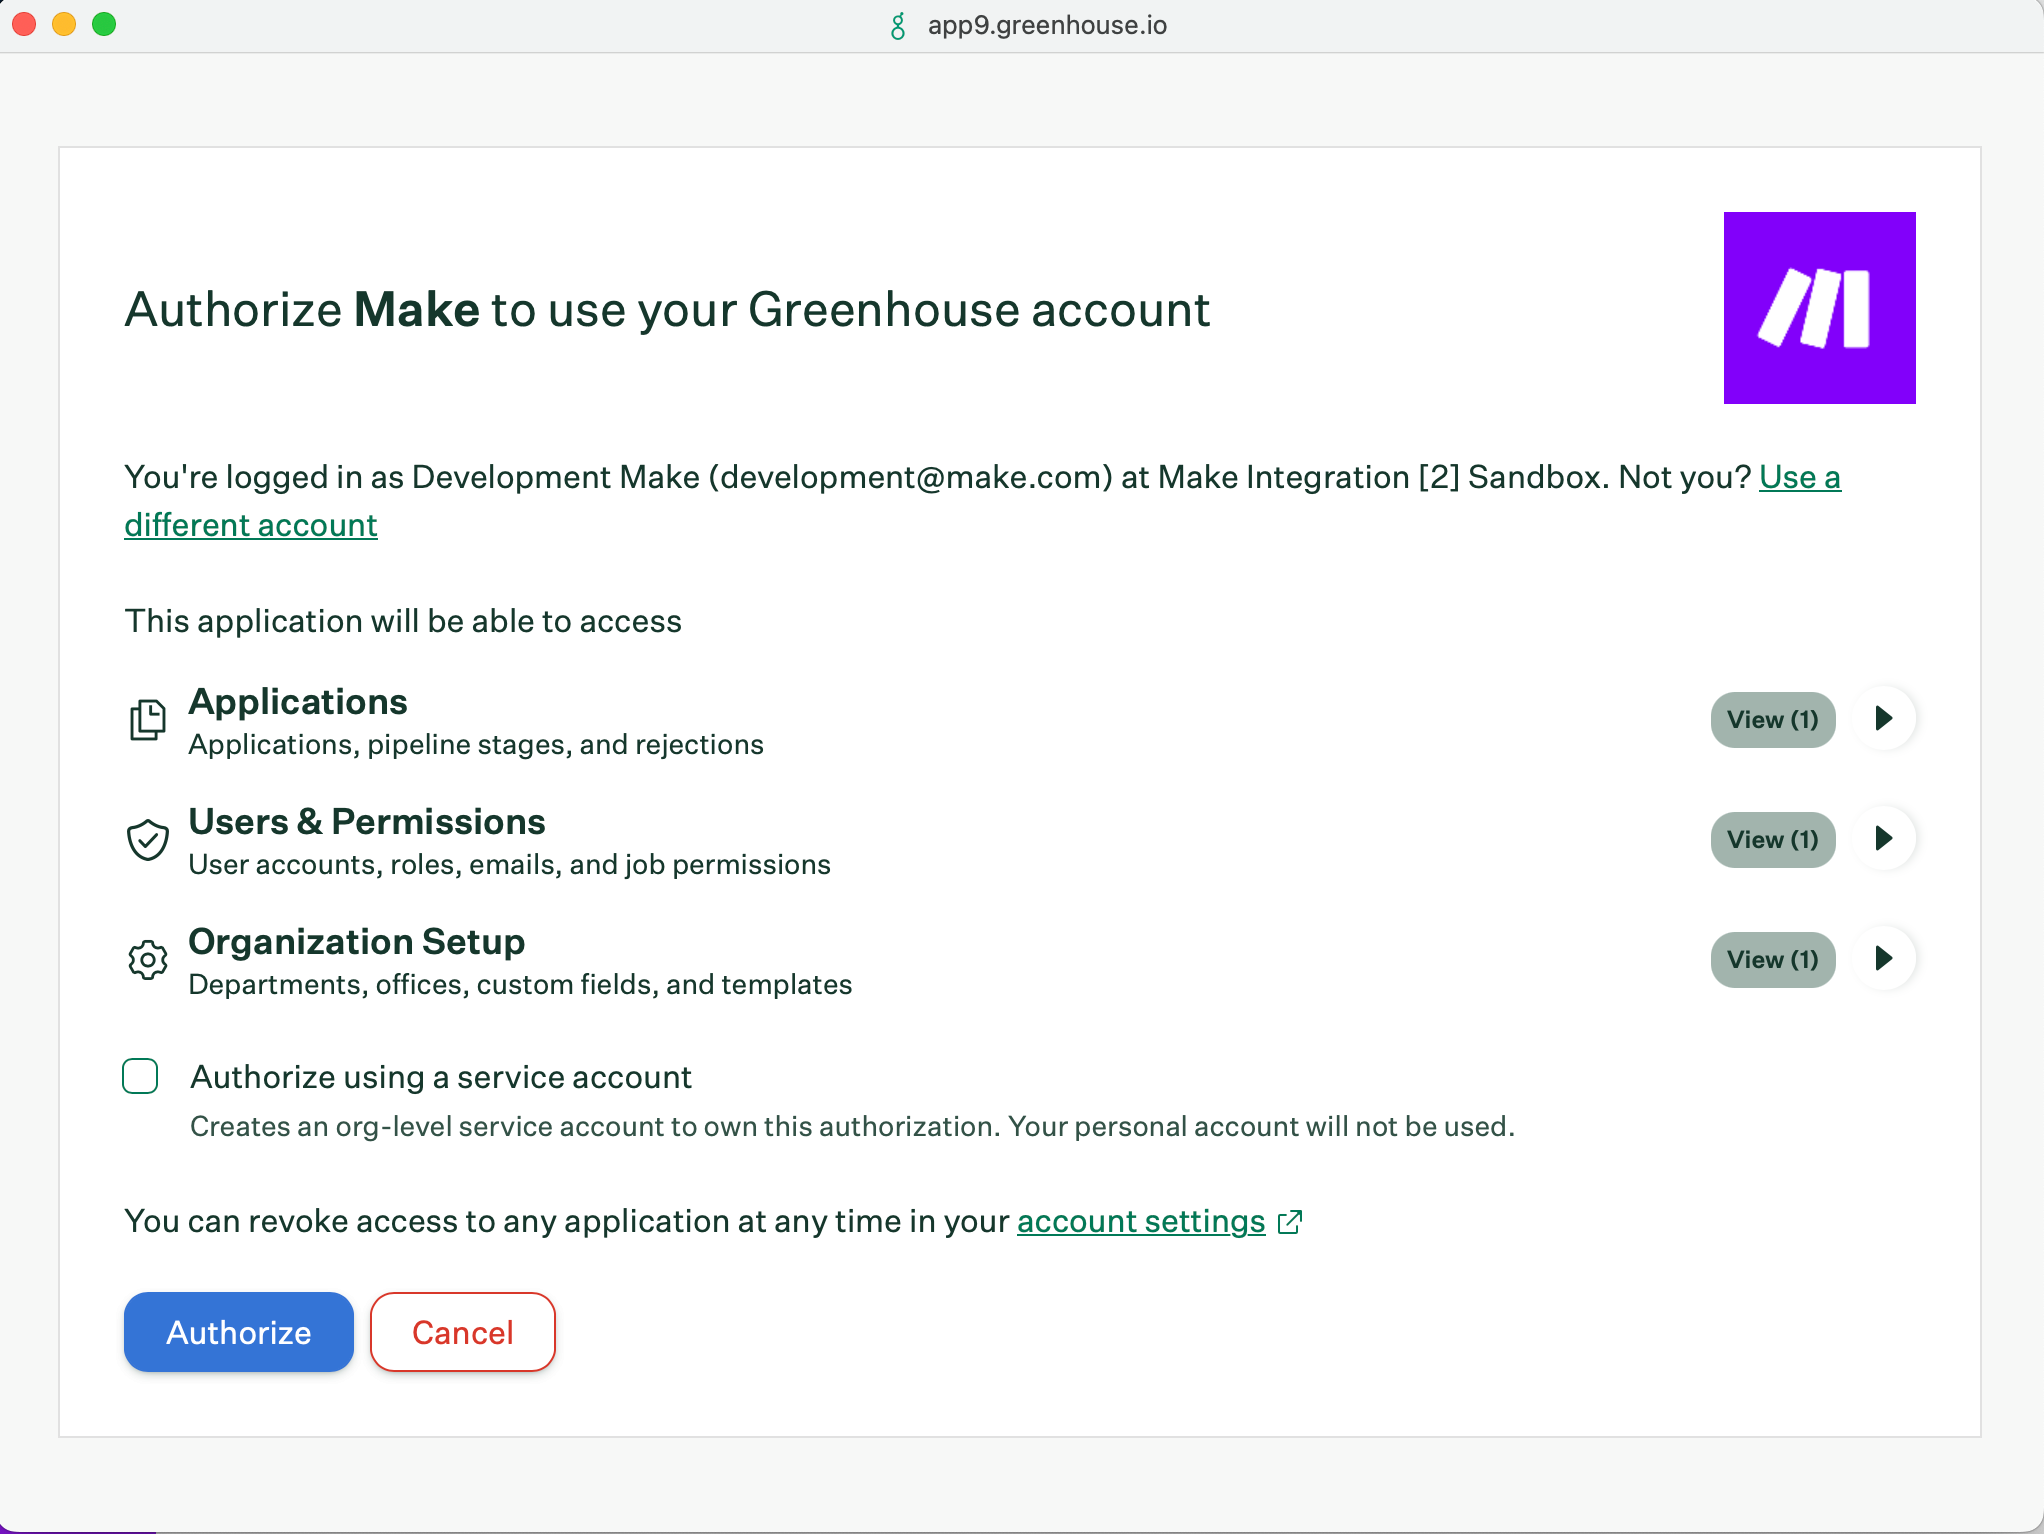Screen dimensions: 2044x1534
Task: Expand the Applications permissions arrow
Action: pyautogui.click(x=1884, y=718)
